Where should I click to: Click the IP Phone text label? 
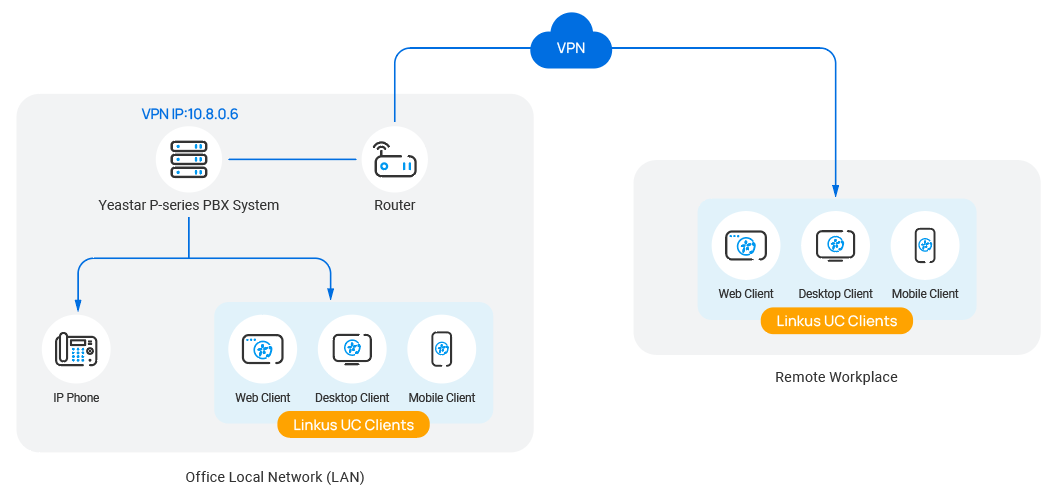click(76, 398)
